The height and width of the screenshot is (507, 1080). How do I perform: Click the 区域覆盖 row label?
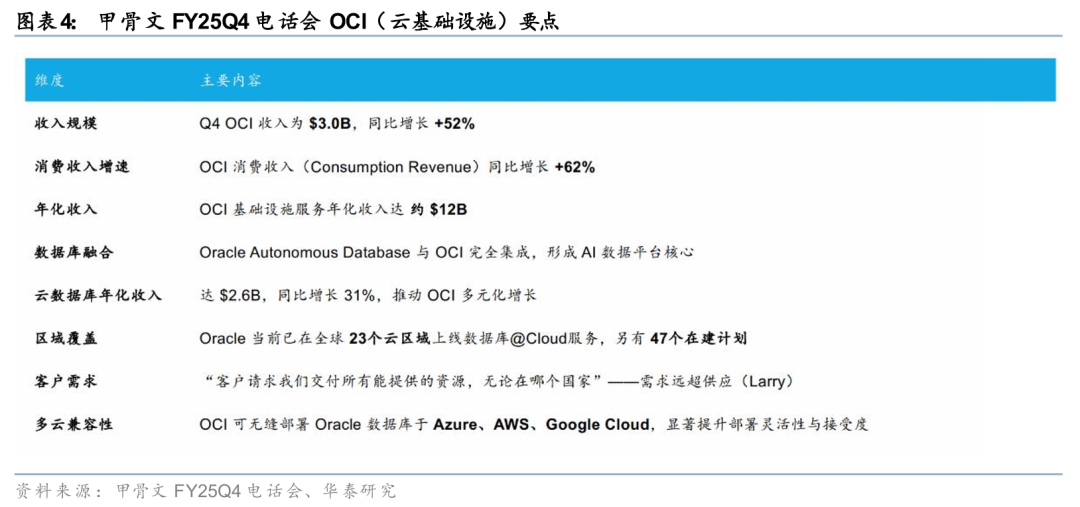[66, 339]
